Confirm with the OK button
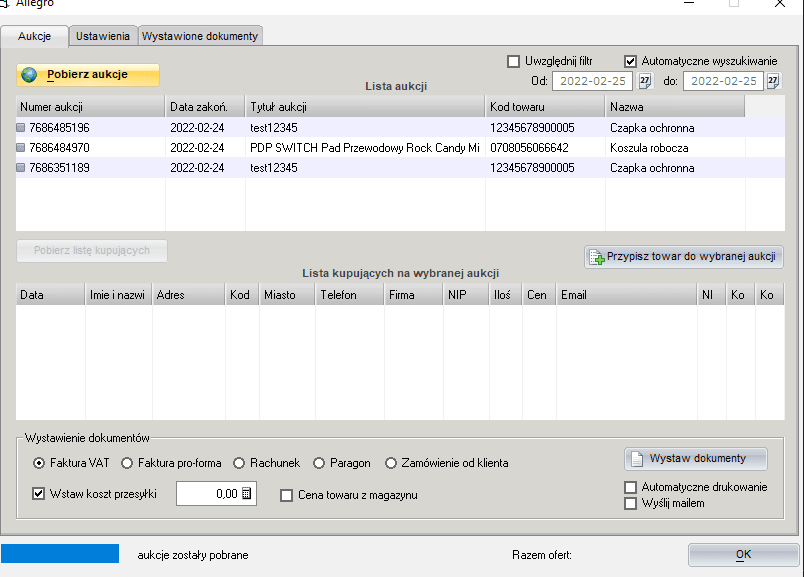The width and height of the screenshot is (804, 577). point(742,555)
